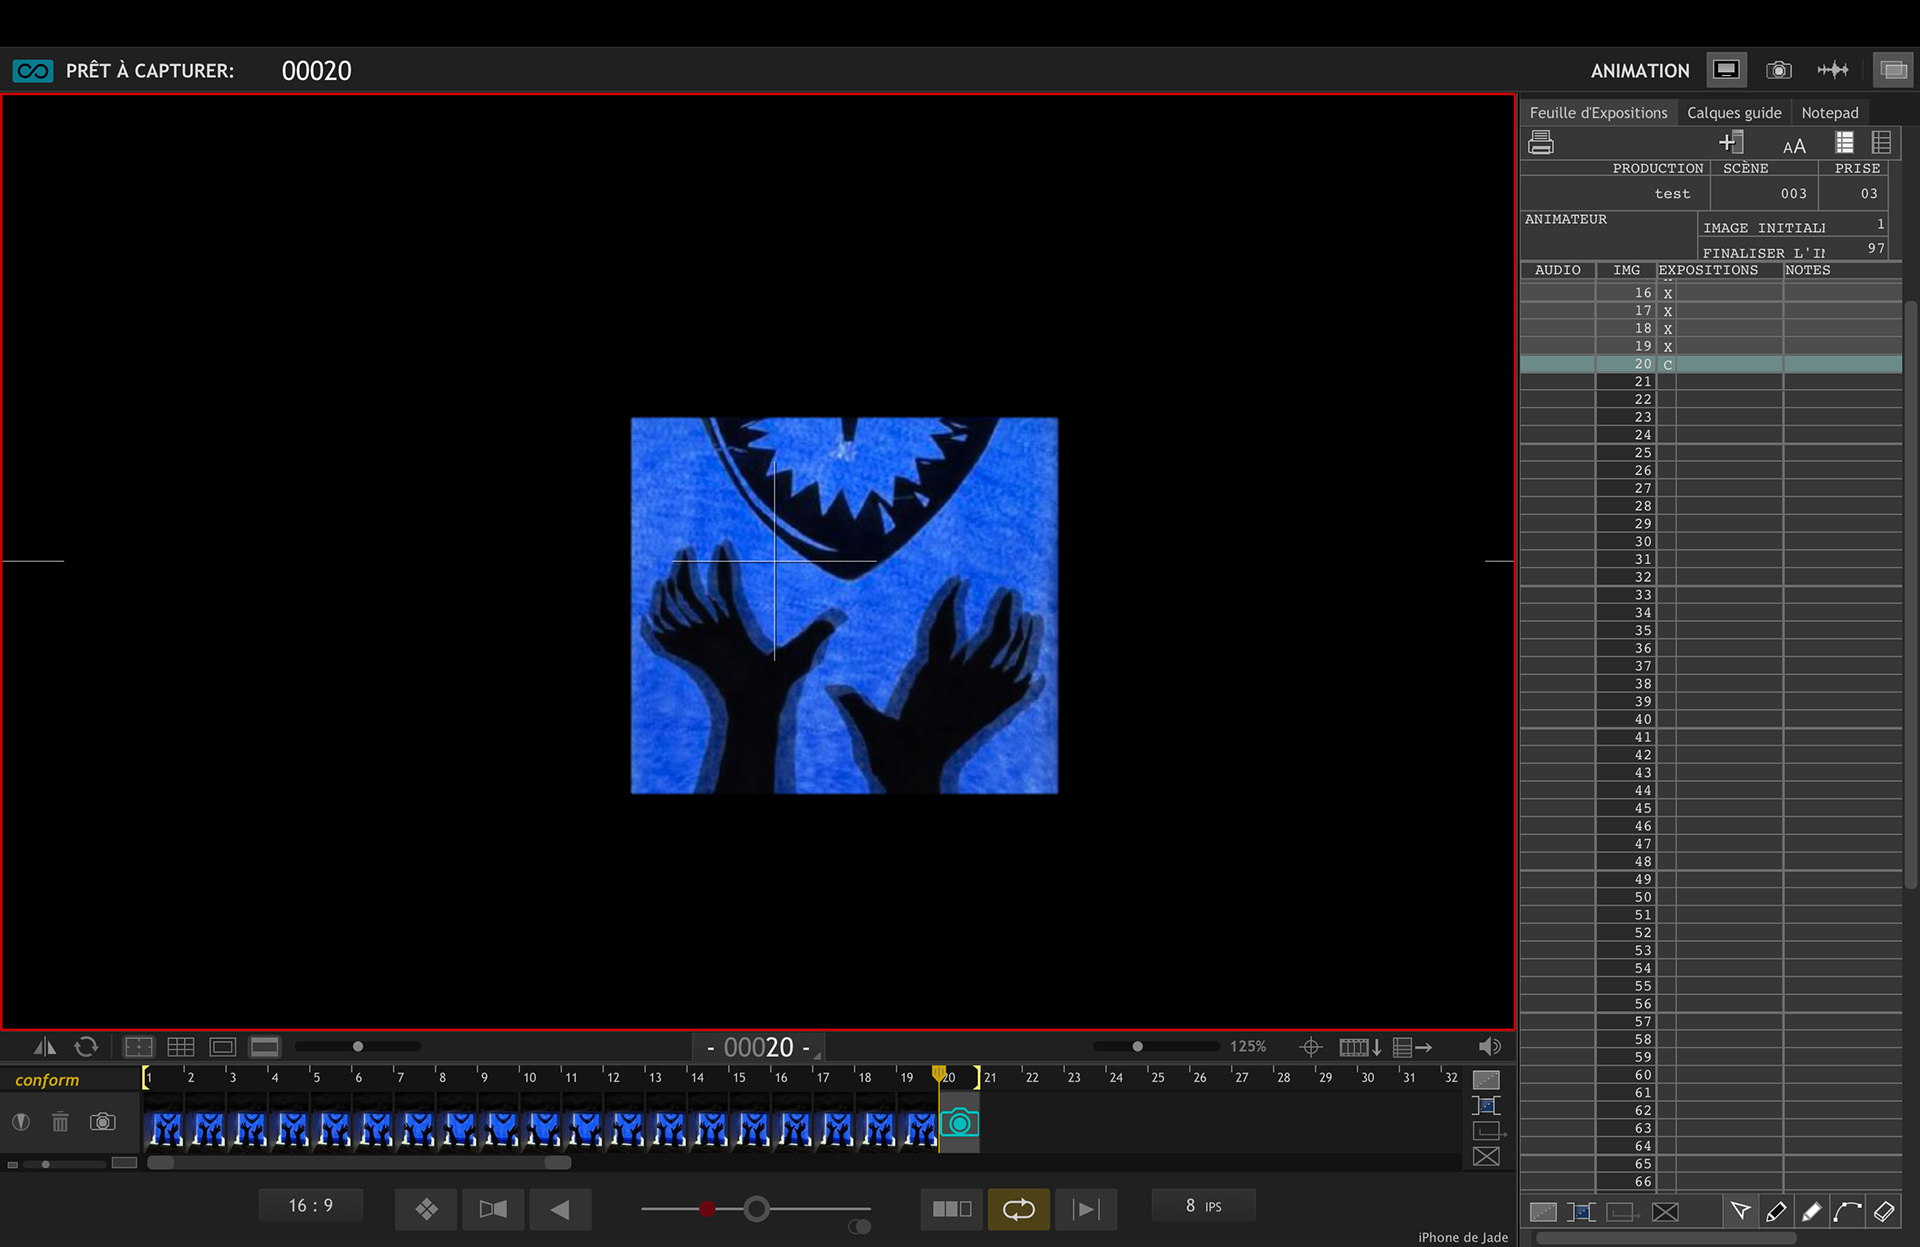Open the 16:9 aspect ratio dropdown

(x=311, y=1206)
